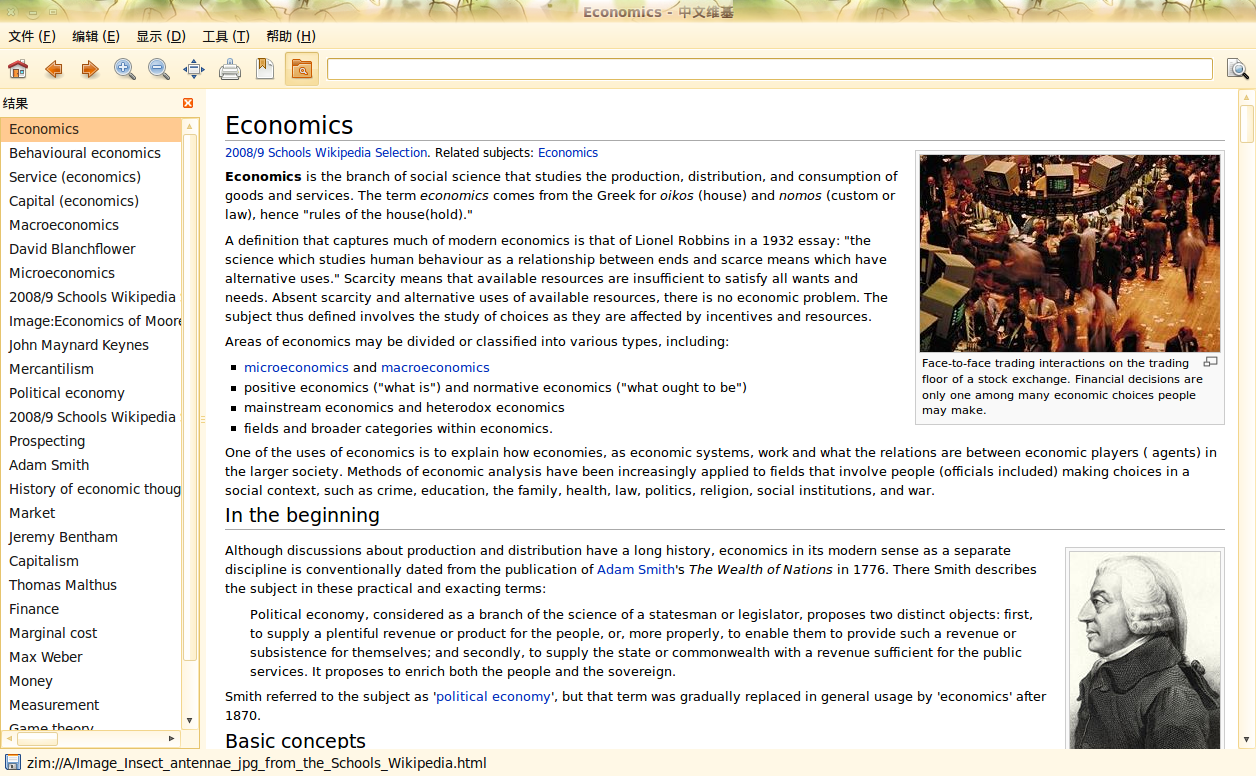The width and height of the screenshot is (1256, 776).
Task: Open Macroeconomics from the results list
Action: (x=91, y=225)
